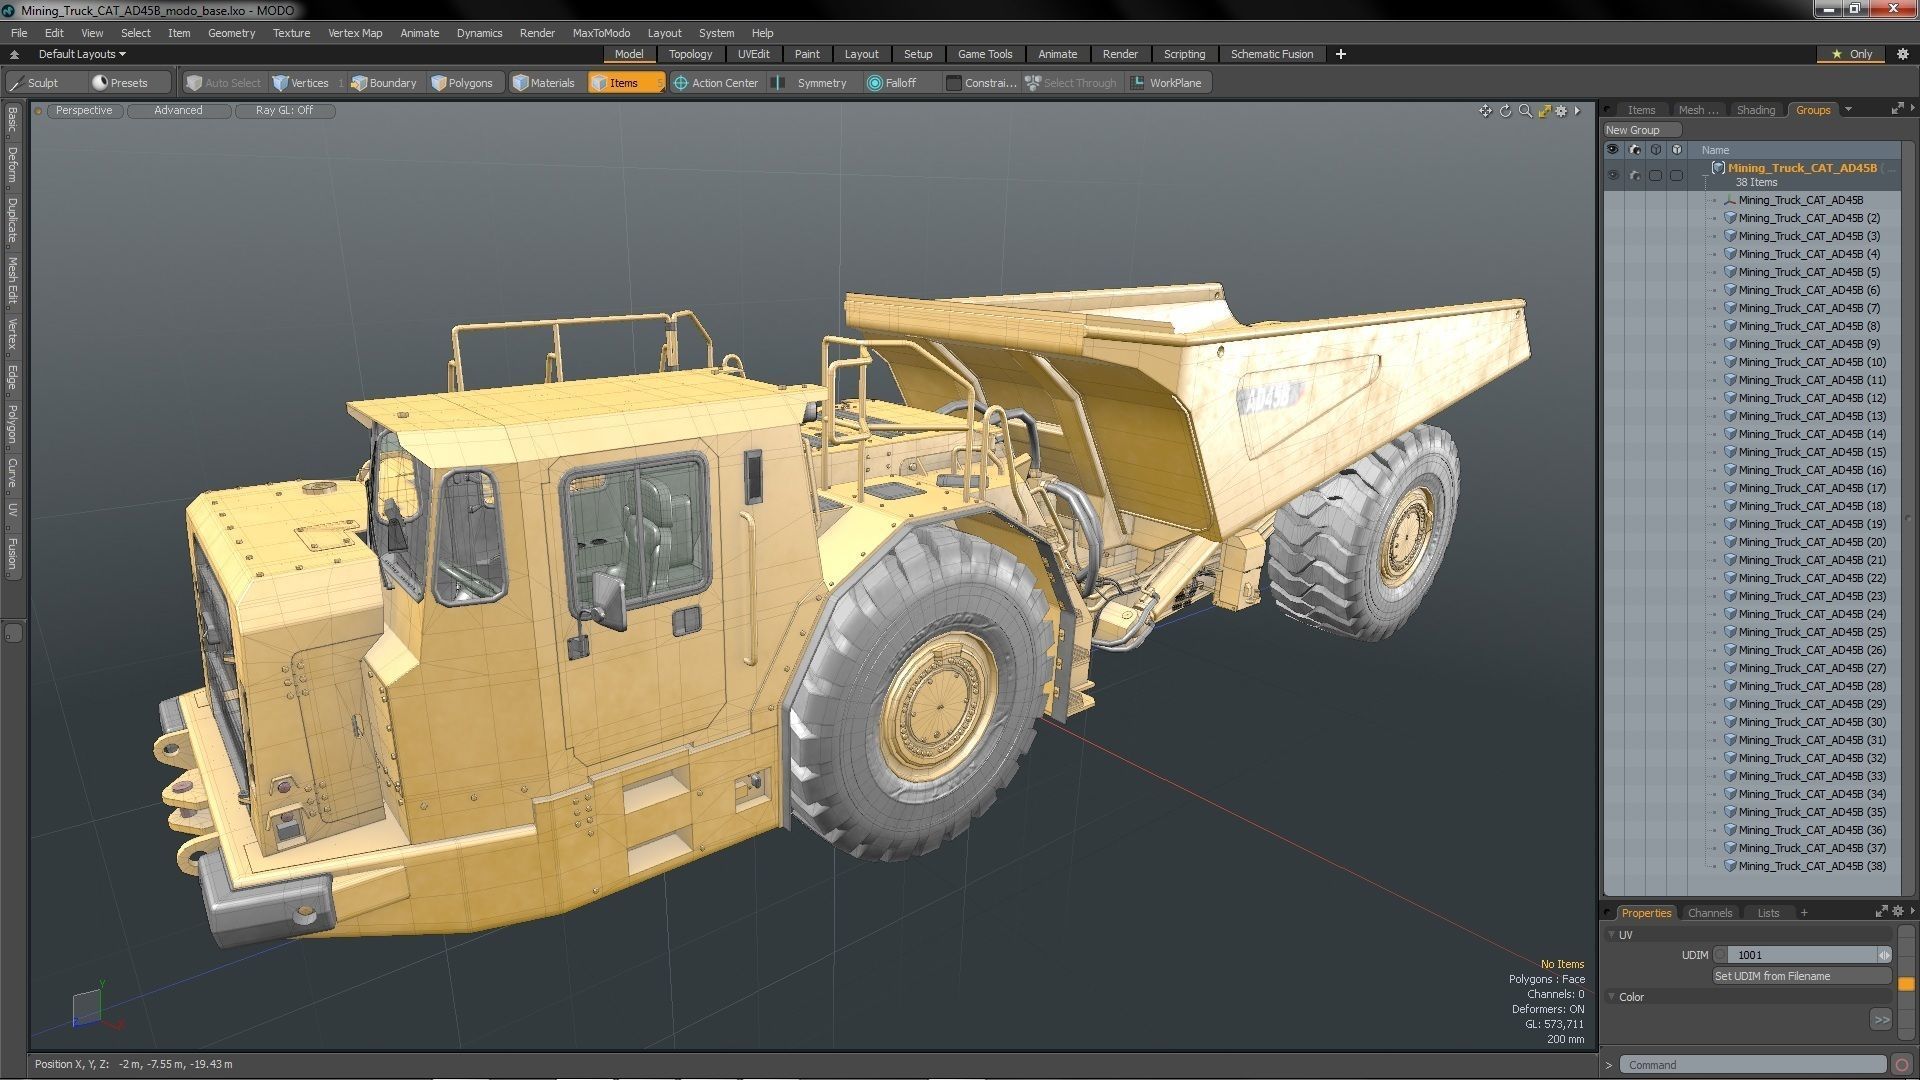
Task: Toggle Select Through mode
Action: pos(1071,83)
